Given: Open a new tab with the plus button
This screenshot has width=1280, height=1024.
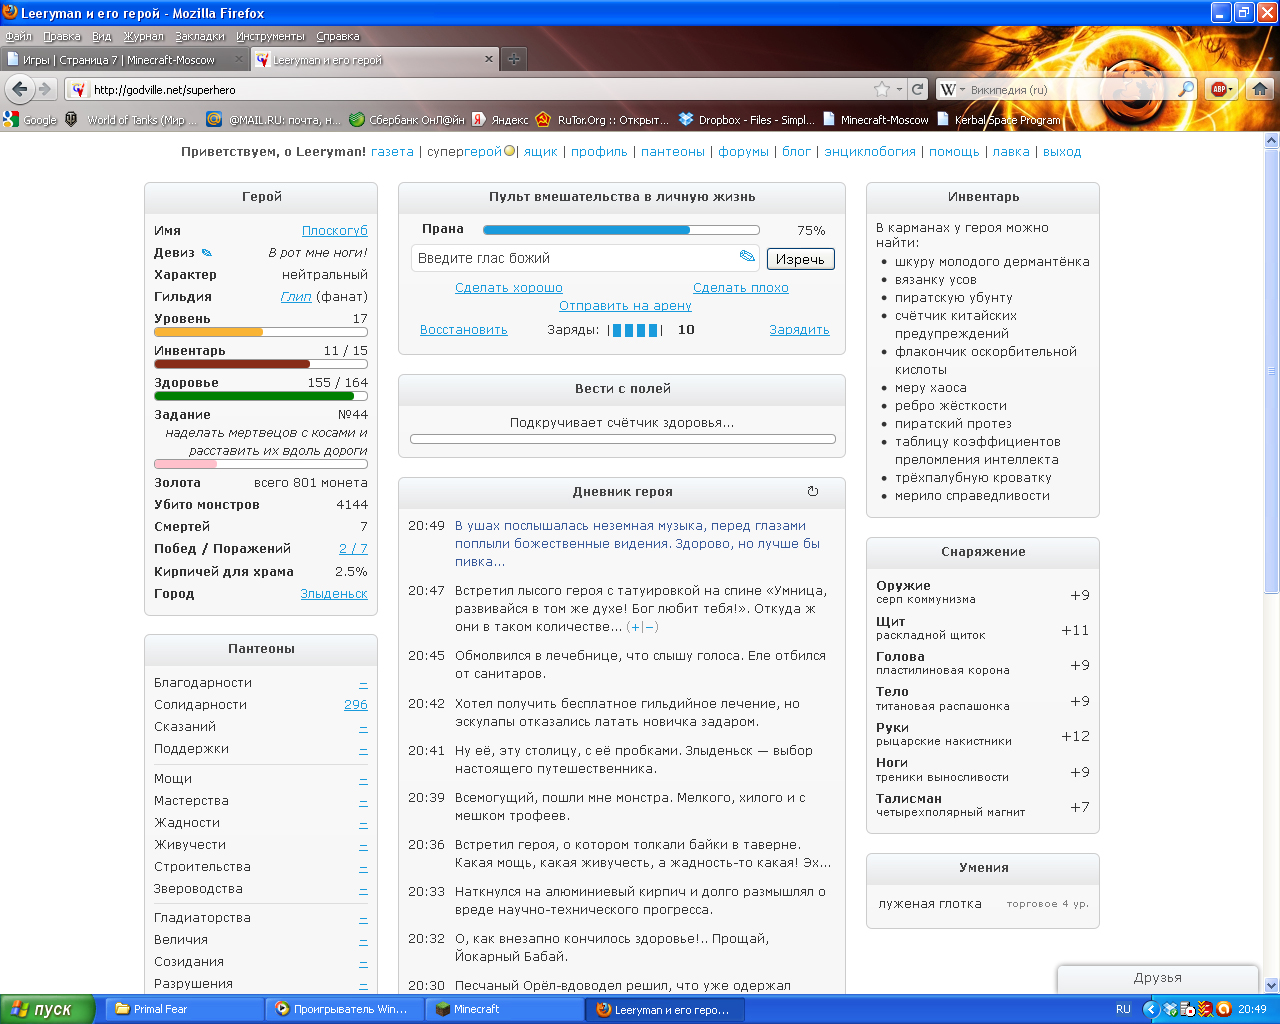Looking at the screenshot, I should tap(513, 59).
